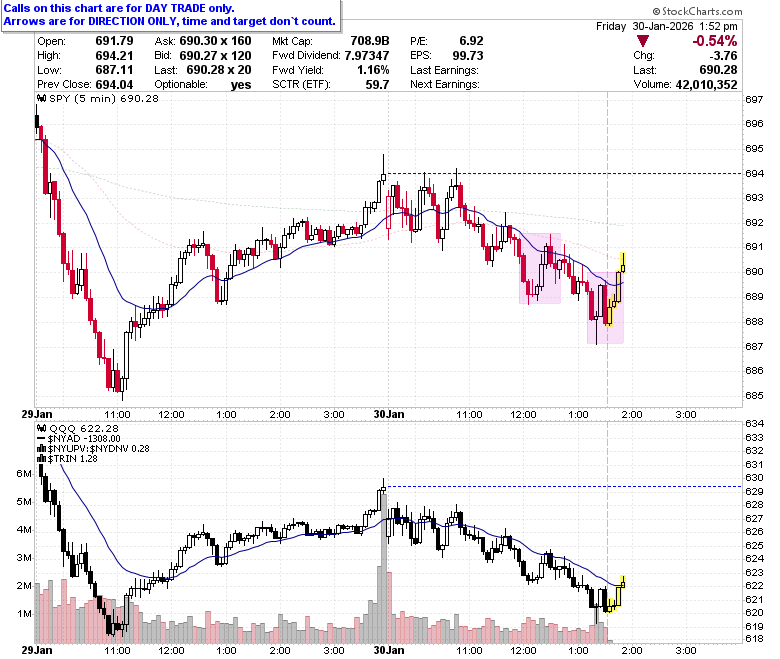Screen dimensions: 780x659
Task: Click the 618 axis label on QQQ panel
Action: pyautogui.click(x=754, y=639)
